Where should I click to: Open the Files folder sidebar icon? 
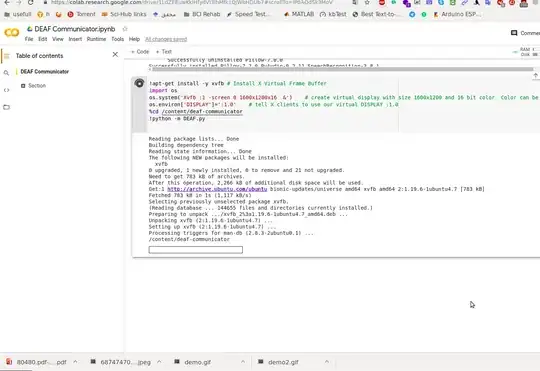6,107
